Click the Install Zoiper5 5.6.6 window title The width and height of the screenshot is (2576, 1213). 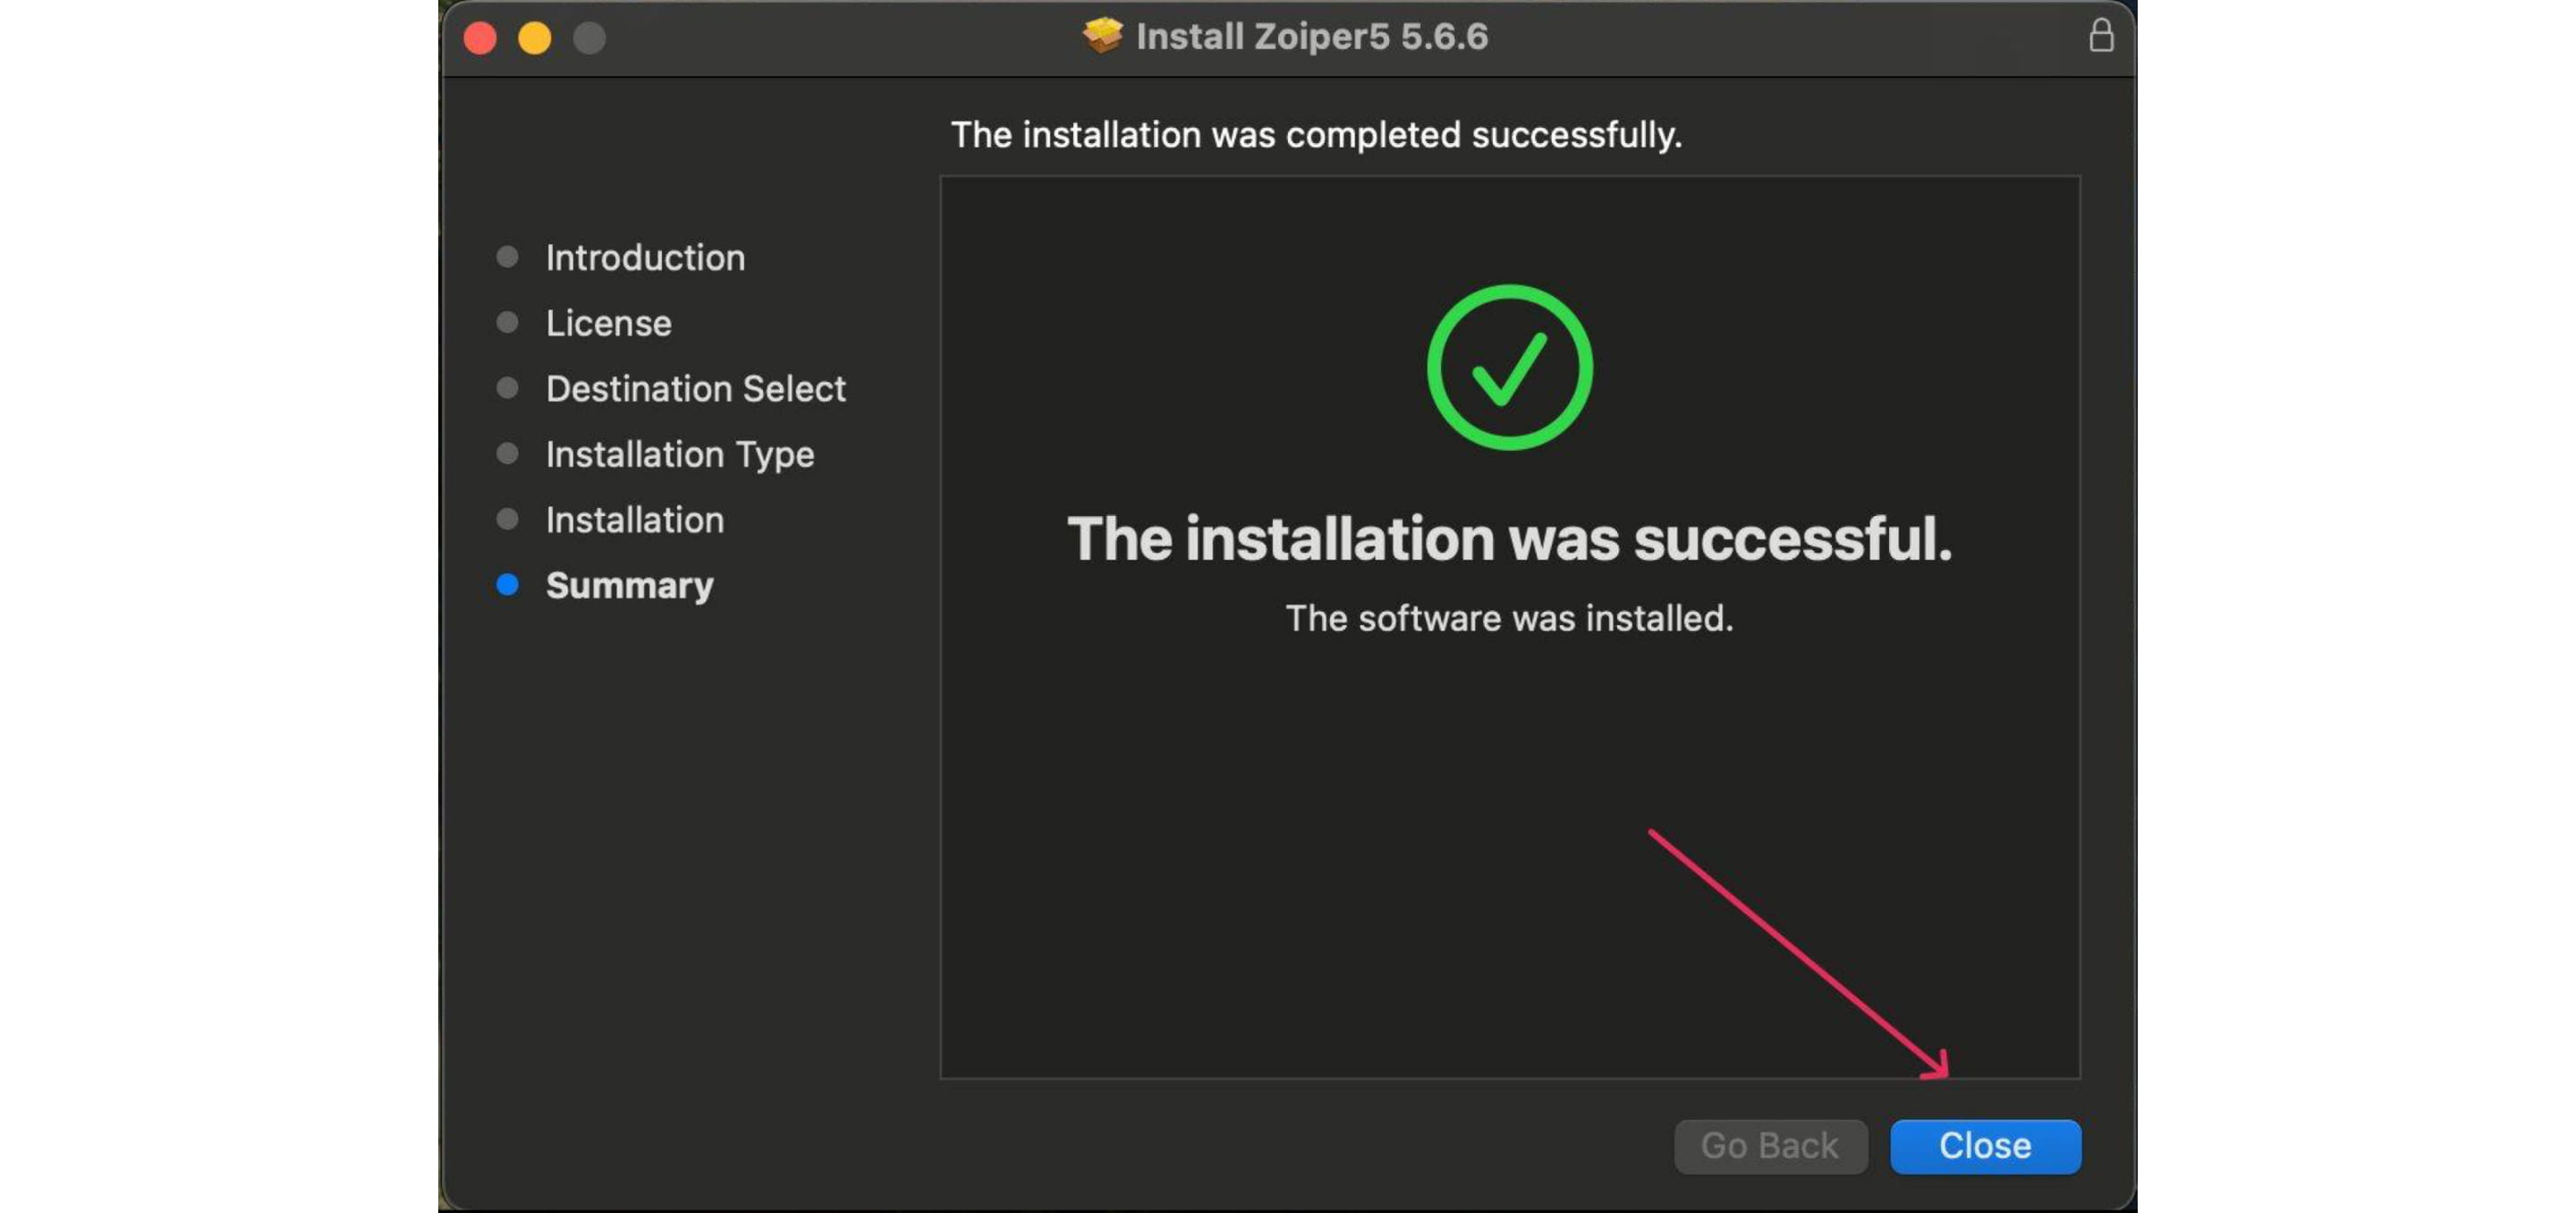tap(1311, 37)
